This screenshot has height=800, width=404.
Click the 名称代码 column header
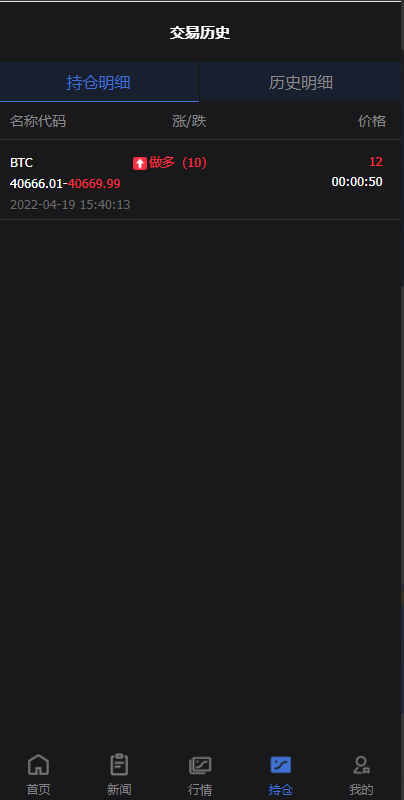(38, 121)
